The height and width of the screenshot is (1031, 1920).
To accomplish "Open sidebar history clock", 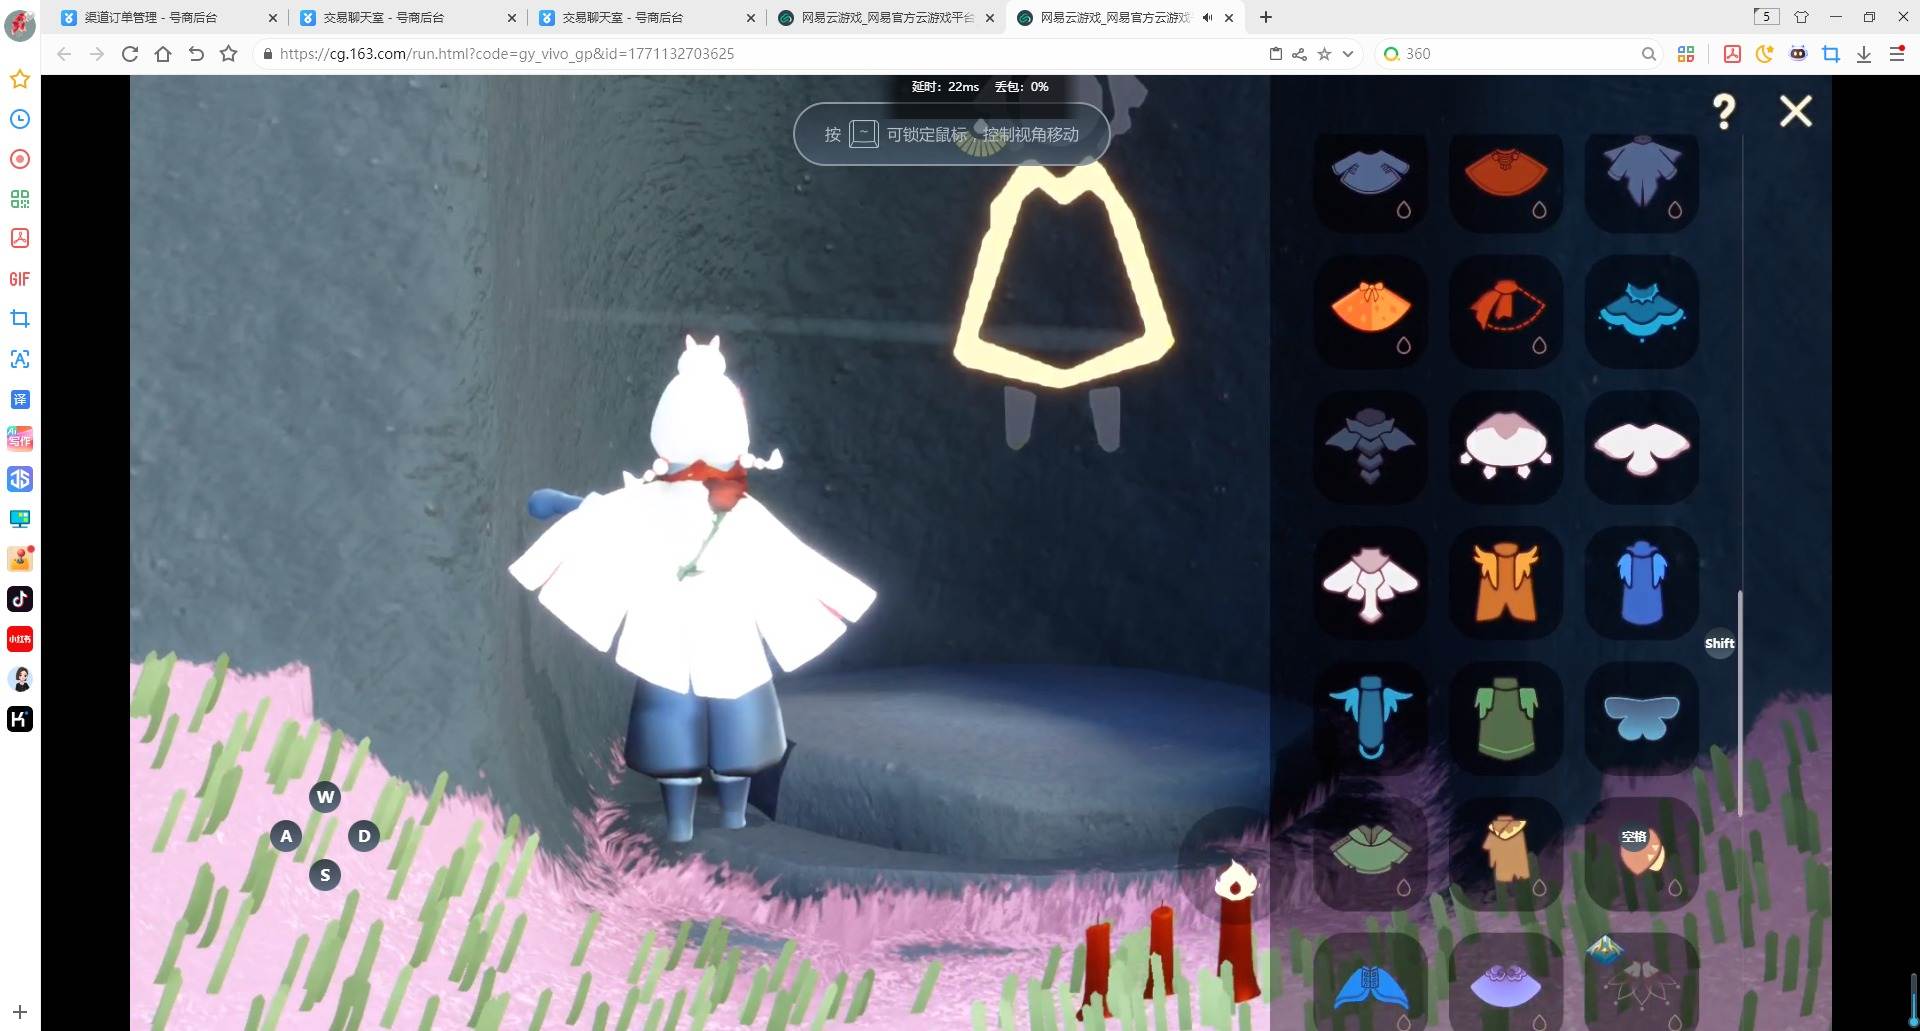I will (20, 119).
